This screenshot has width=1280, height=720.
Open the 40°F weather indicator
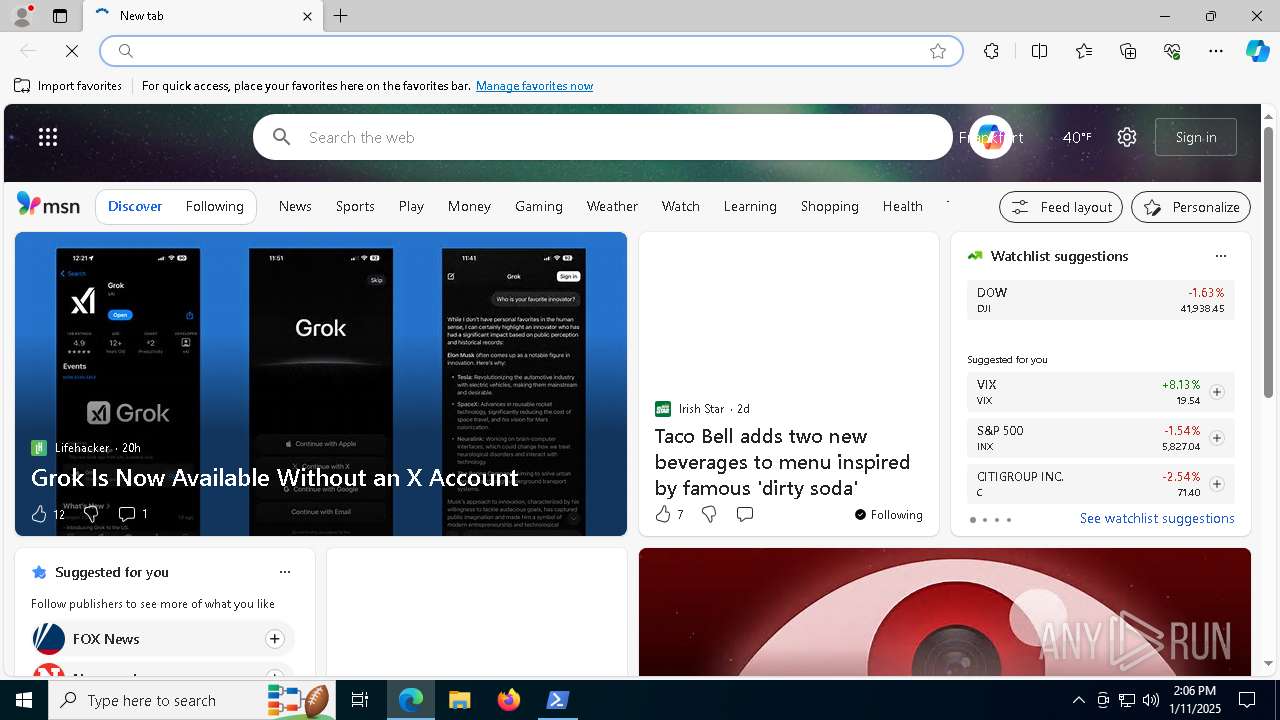[x=1076, y=137]
